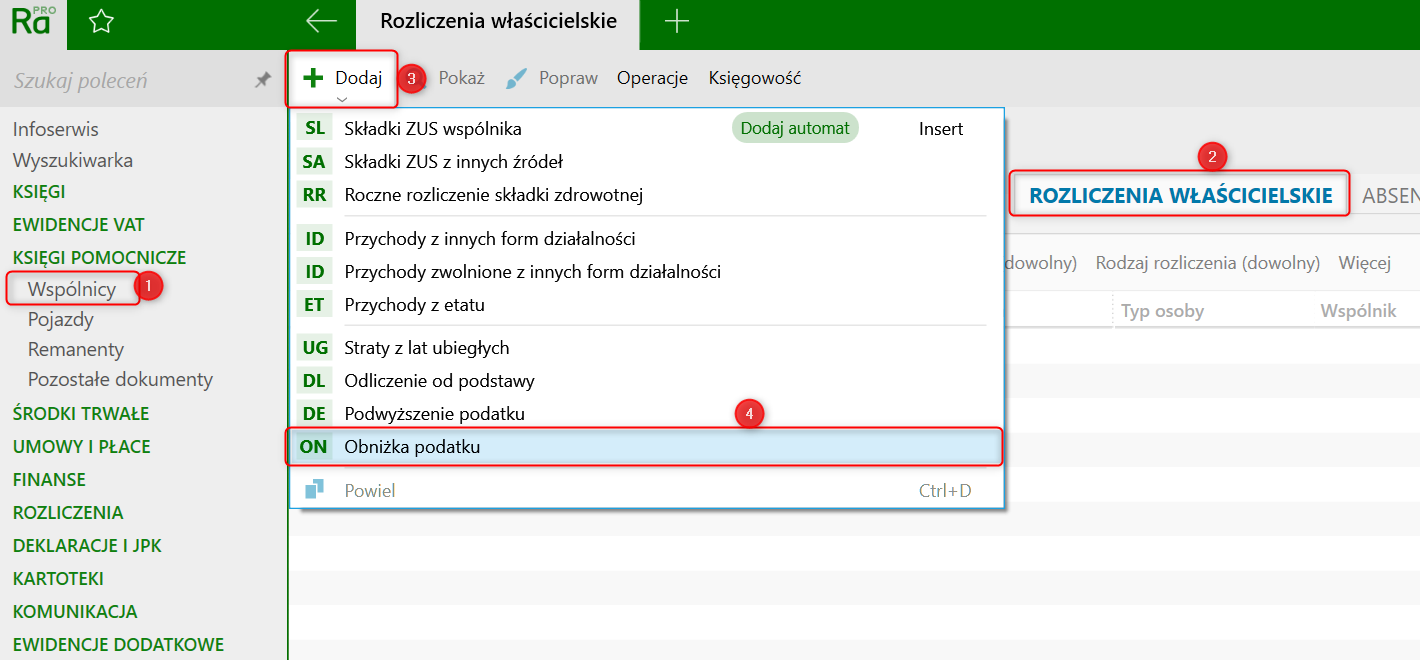Expand the FINANSE section

(x=49, y=479)
